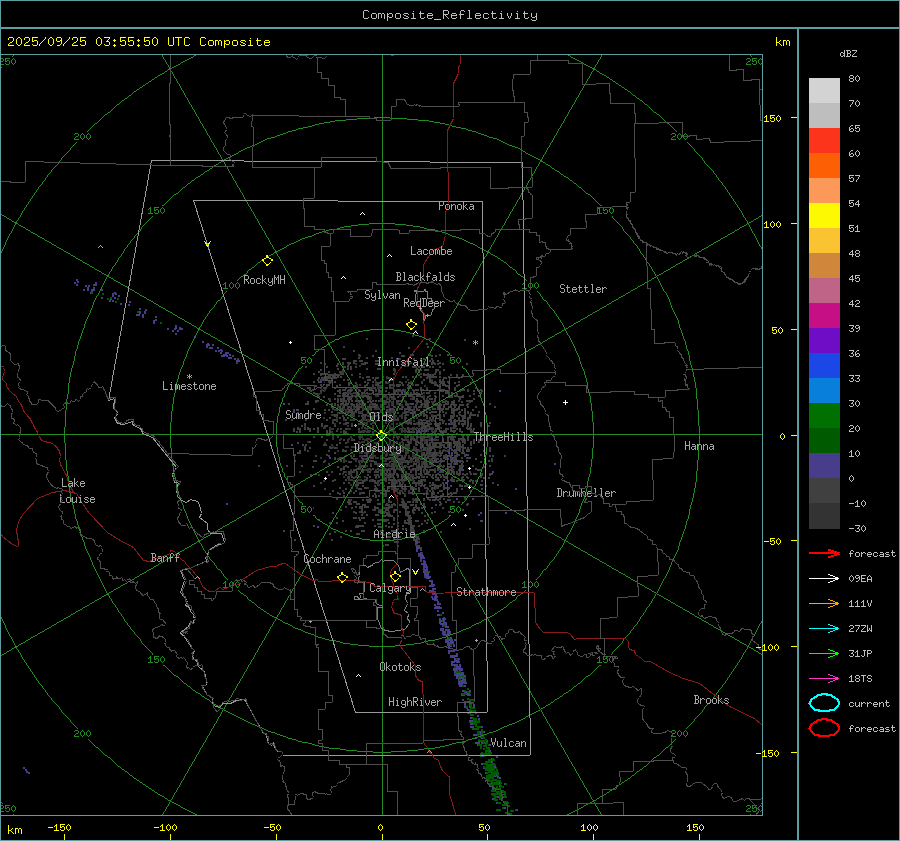Click the Drumheller label on the map
This screenshot has width=900, height=841.
coord(586,493)
